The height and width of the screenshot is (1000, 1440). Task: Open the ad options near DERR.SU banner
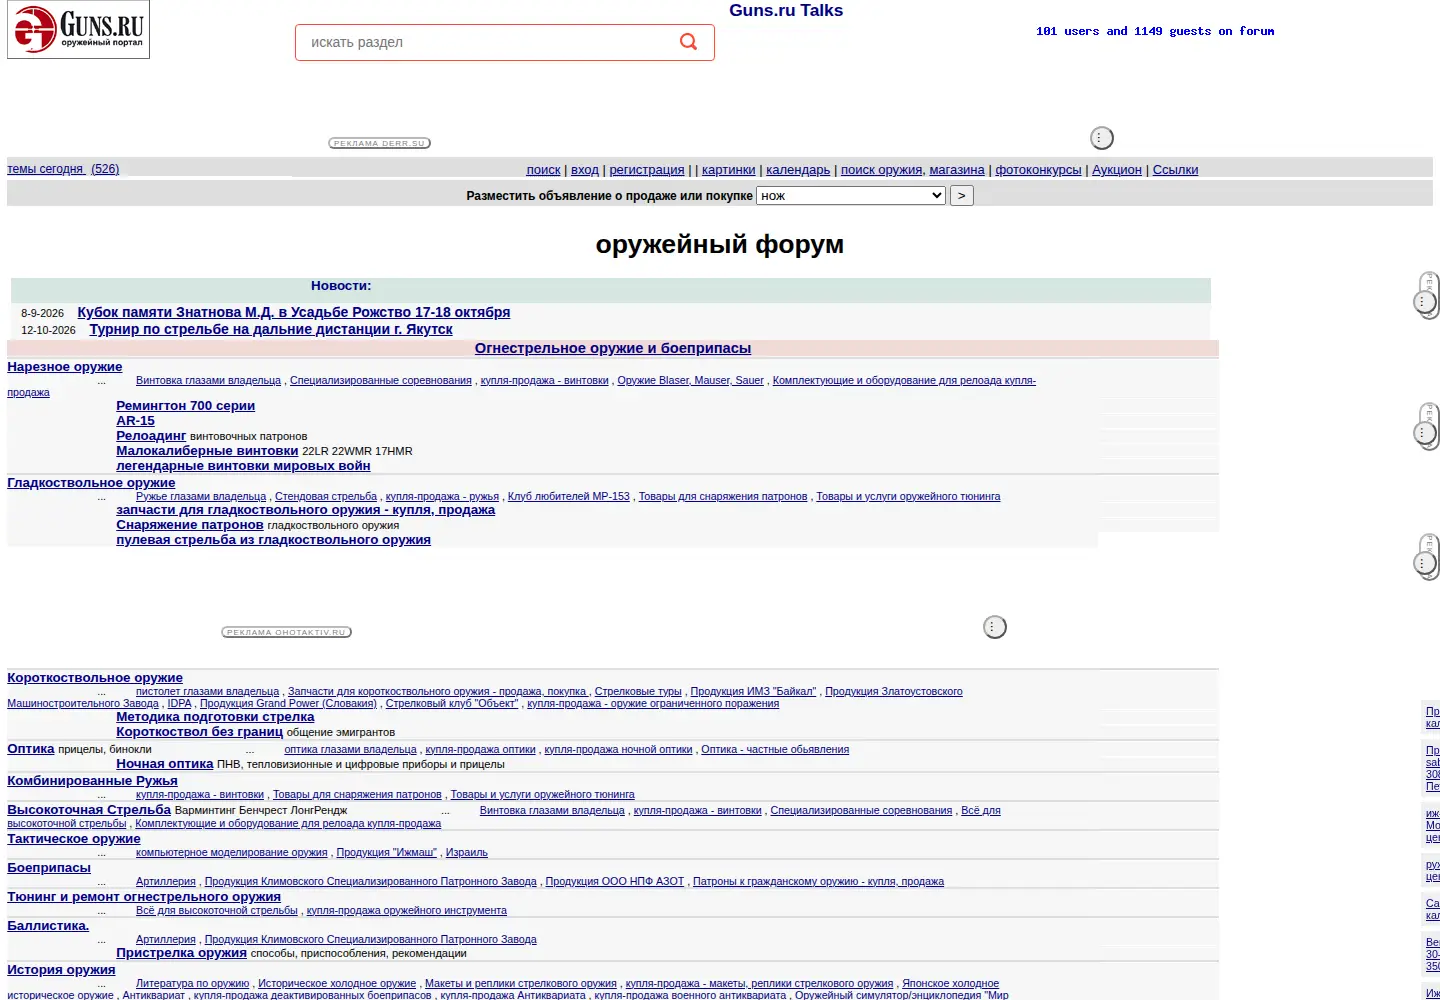(1101, 138)
